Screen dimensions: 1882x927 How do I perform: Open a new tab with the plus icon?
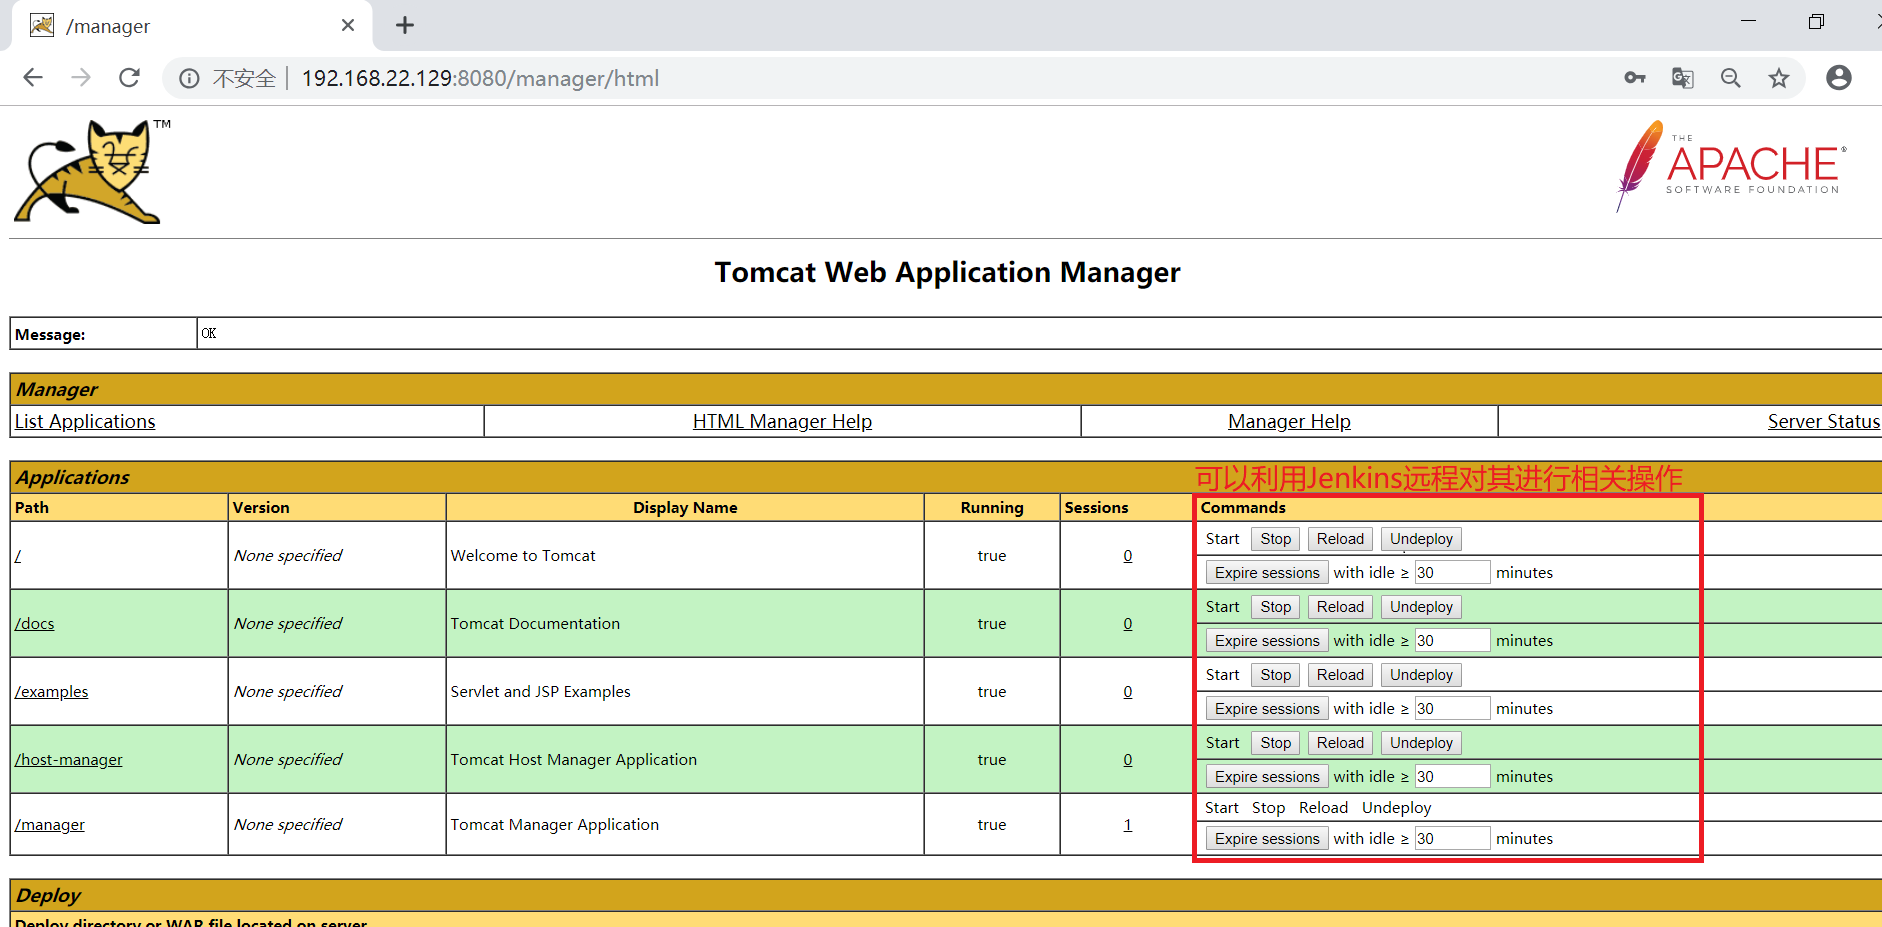405,25
